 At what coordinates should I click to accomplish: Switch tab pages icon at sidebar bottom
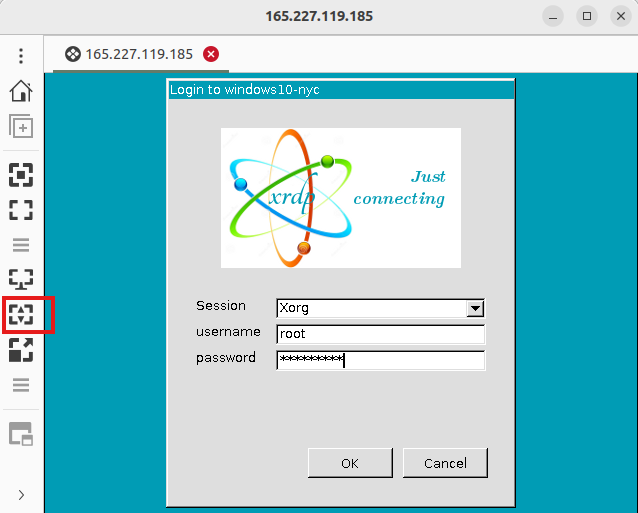coord(21,434)
